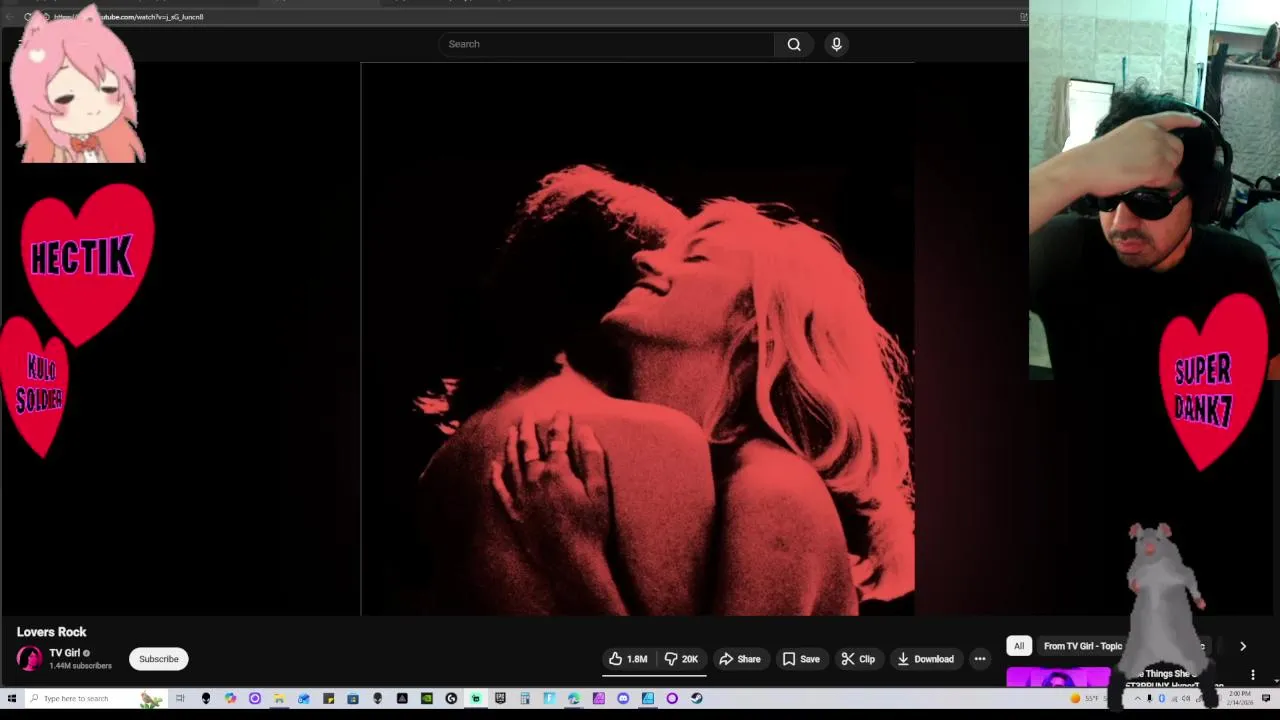Click the 'Lovers Rock' video title

(x=51, y=632)
